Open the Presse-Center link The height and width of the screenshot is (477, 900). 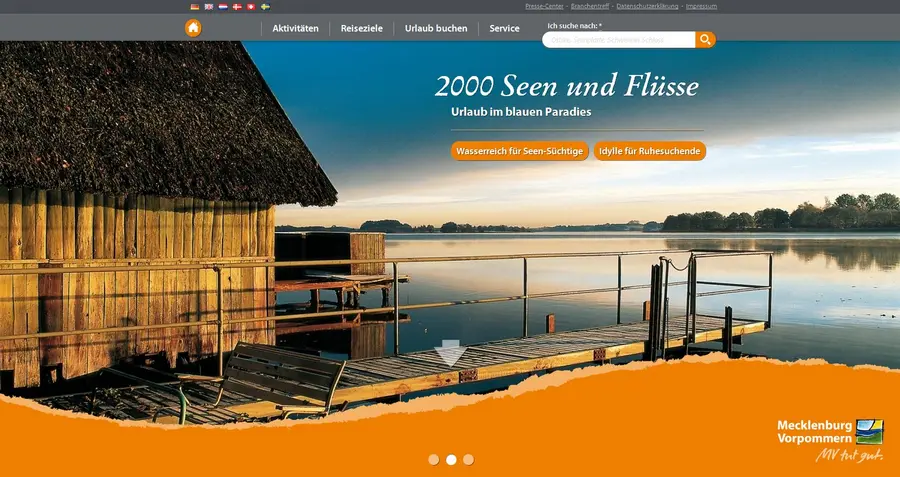544,6
